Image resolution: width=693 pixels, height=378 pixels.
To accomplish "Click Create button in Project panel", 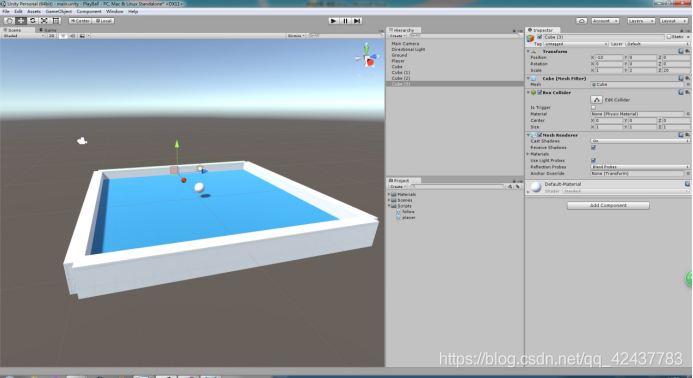I will point(397,187).
